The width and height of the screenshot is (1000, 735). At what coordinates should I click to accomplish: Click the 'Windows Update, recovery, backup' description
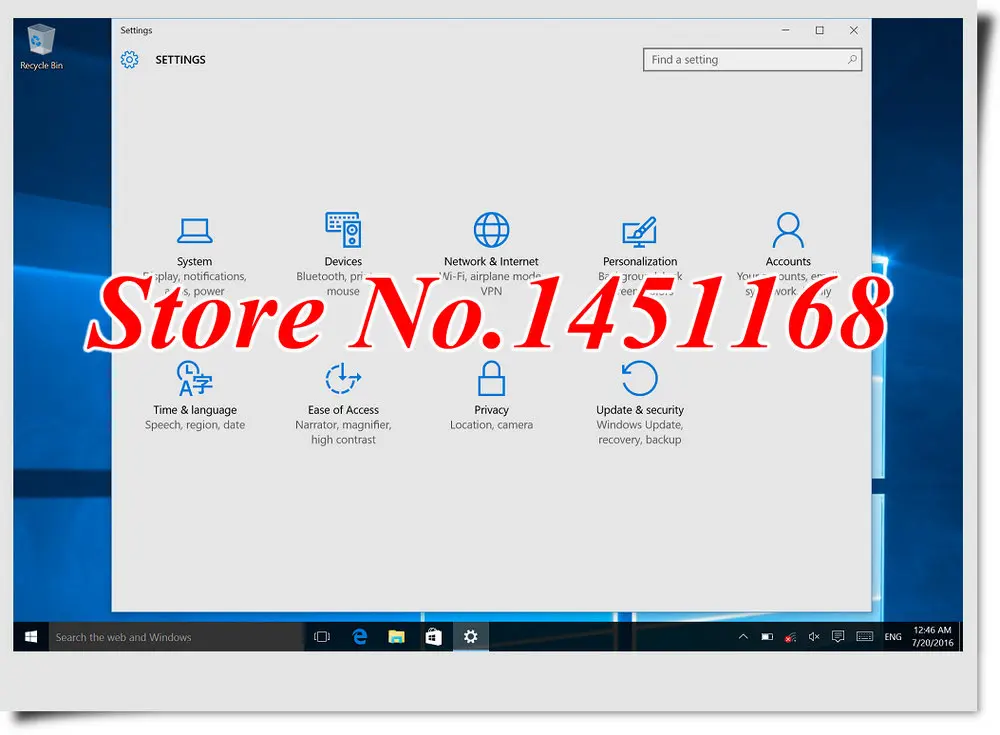(x=640, y=433)
